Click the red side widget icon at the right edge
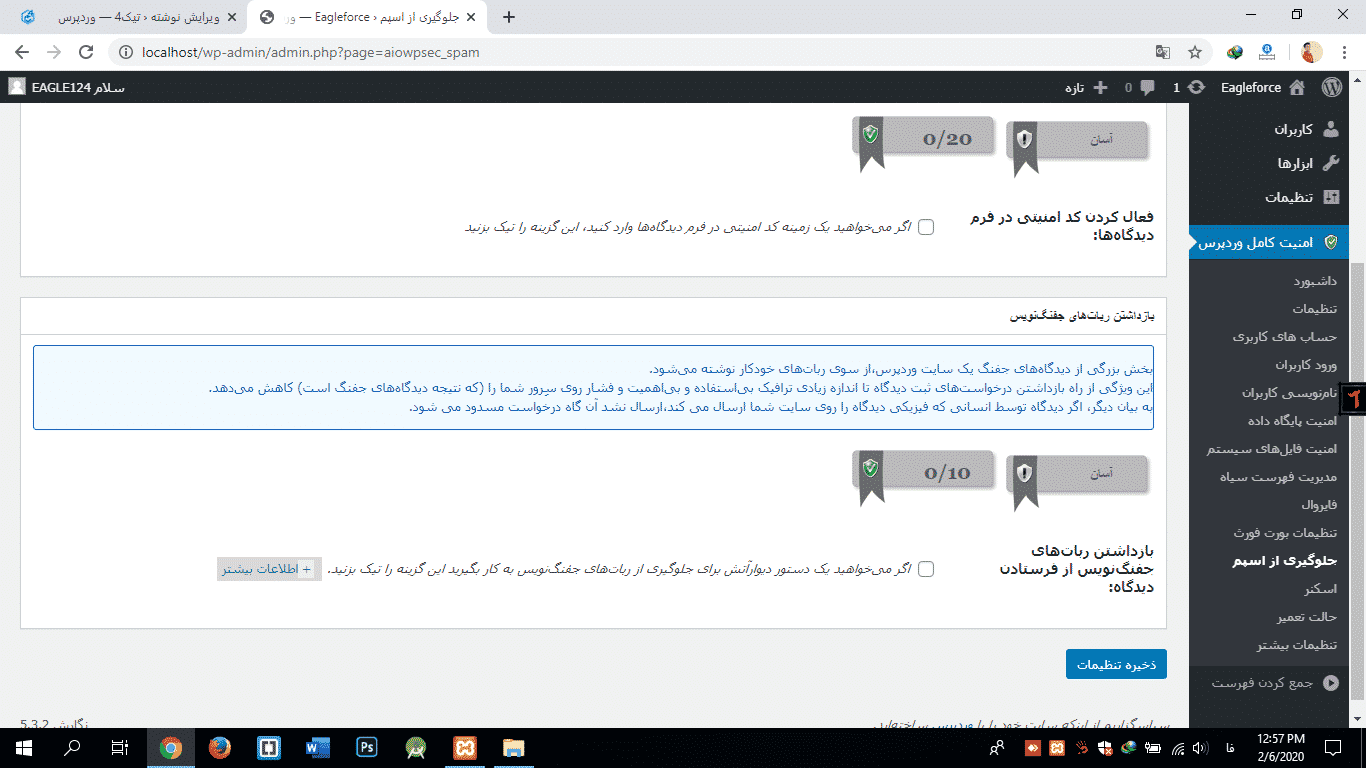This screenshot has height=768, width=1366. coord(1354,397)
